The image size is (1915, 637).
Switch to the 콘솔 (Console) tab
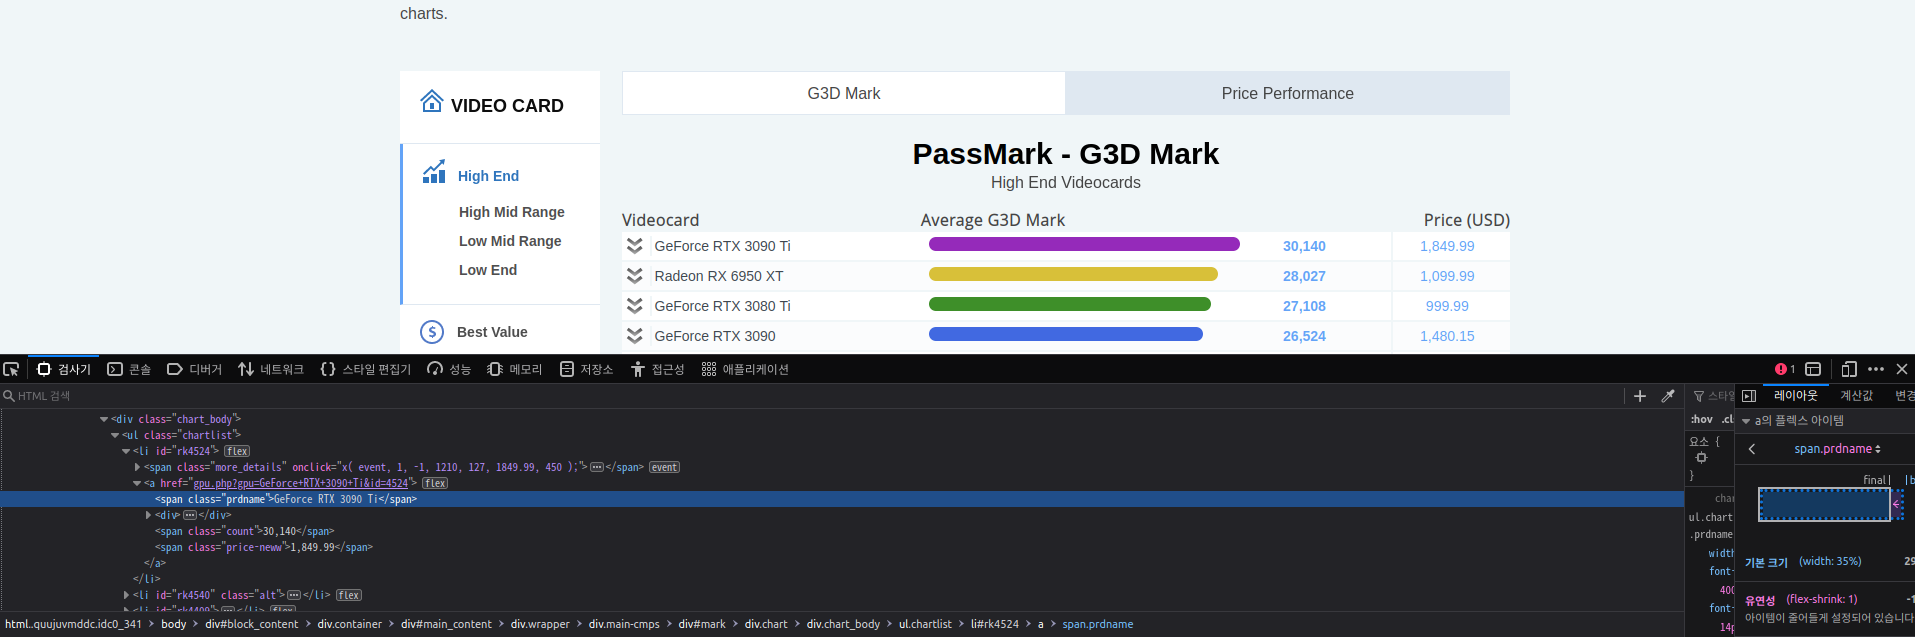tap(129, 369)
